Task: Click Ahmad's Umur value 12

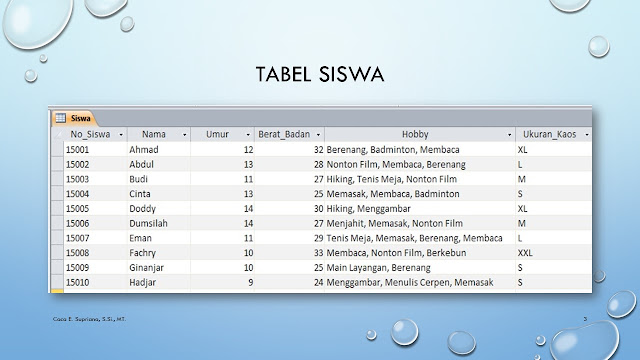Action: tap(222, 149)
